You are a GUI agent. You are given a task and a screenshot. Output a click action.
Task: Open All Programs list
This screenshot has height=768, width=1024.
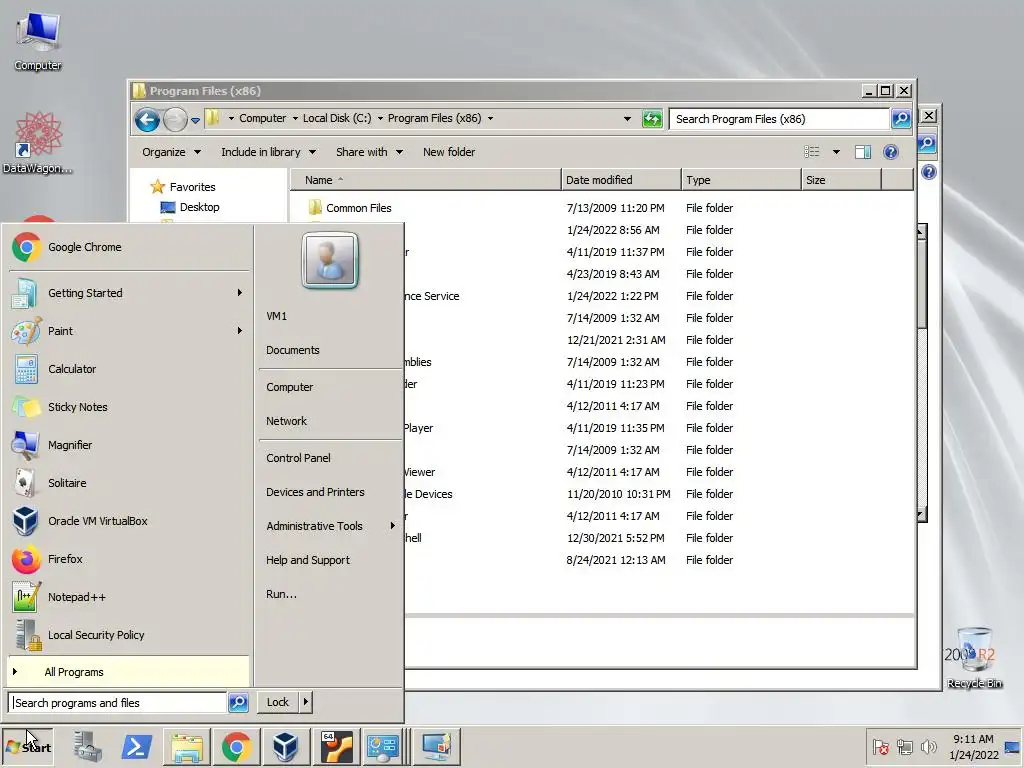click(x=129, y=672)
